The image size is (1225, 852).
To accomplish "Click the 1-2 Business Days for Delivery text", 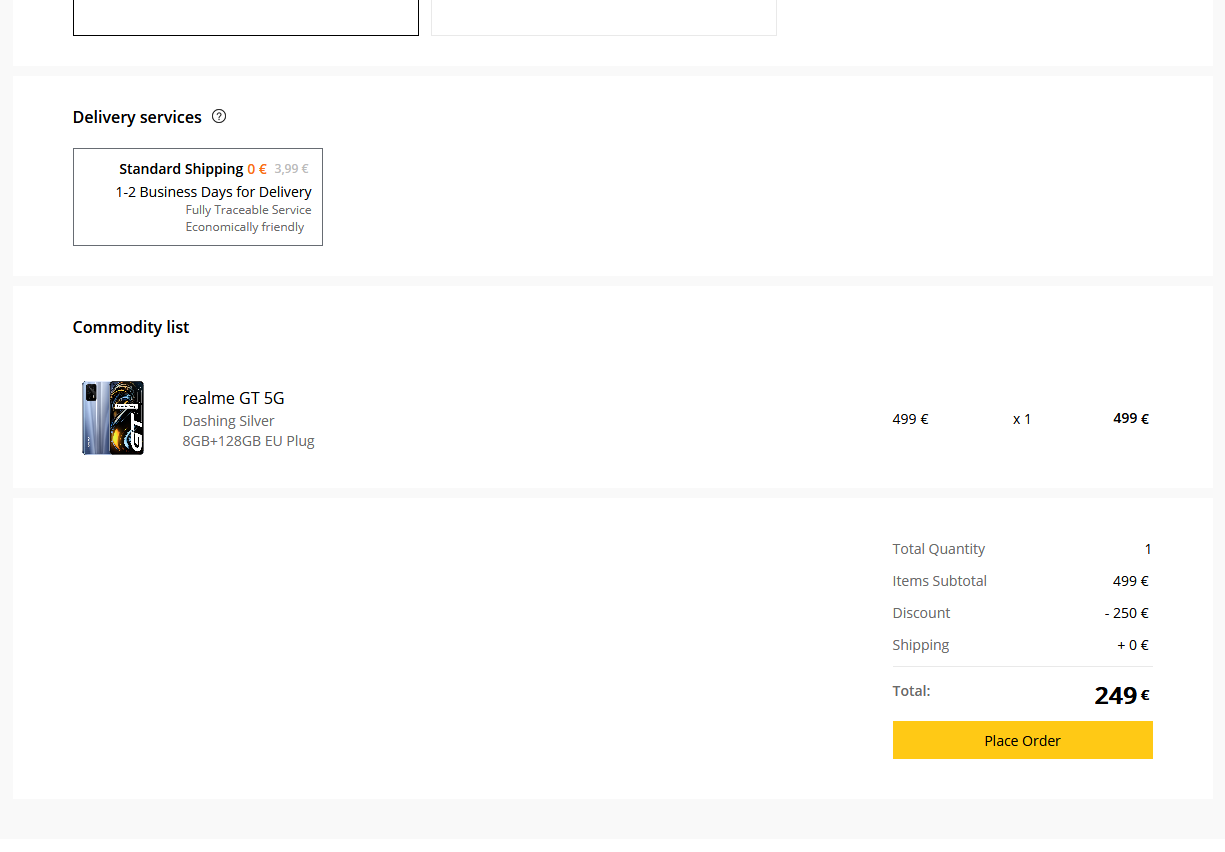I will (x=214, y=192).
